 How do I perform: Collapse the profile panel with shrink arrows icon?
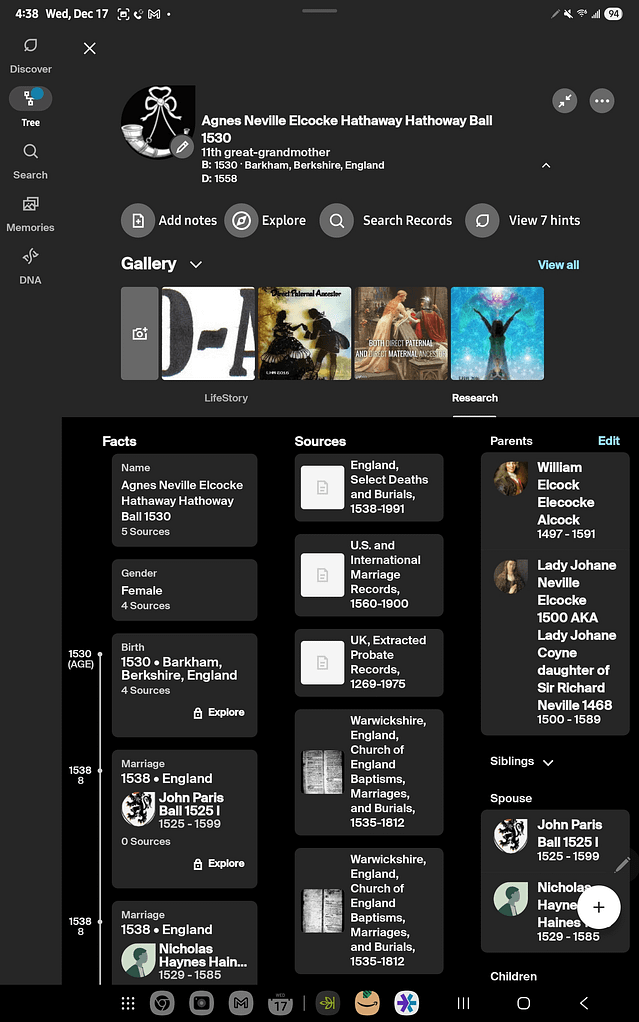pos(565,101)
